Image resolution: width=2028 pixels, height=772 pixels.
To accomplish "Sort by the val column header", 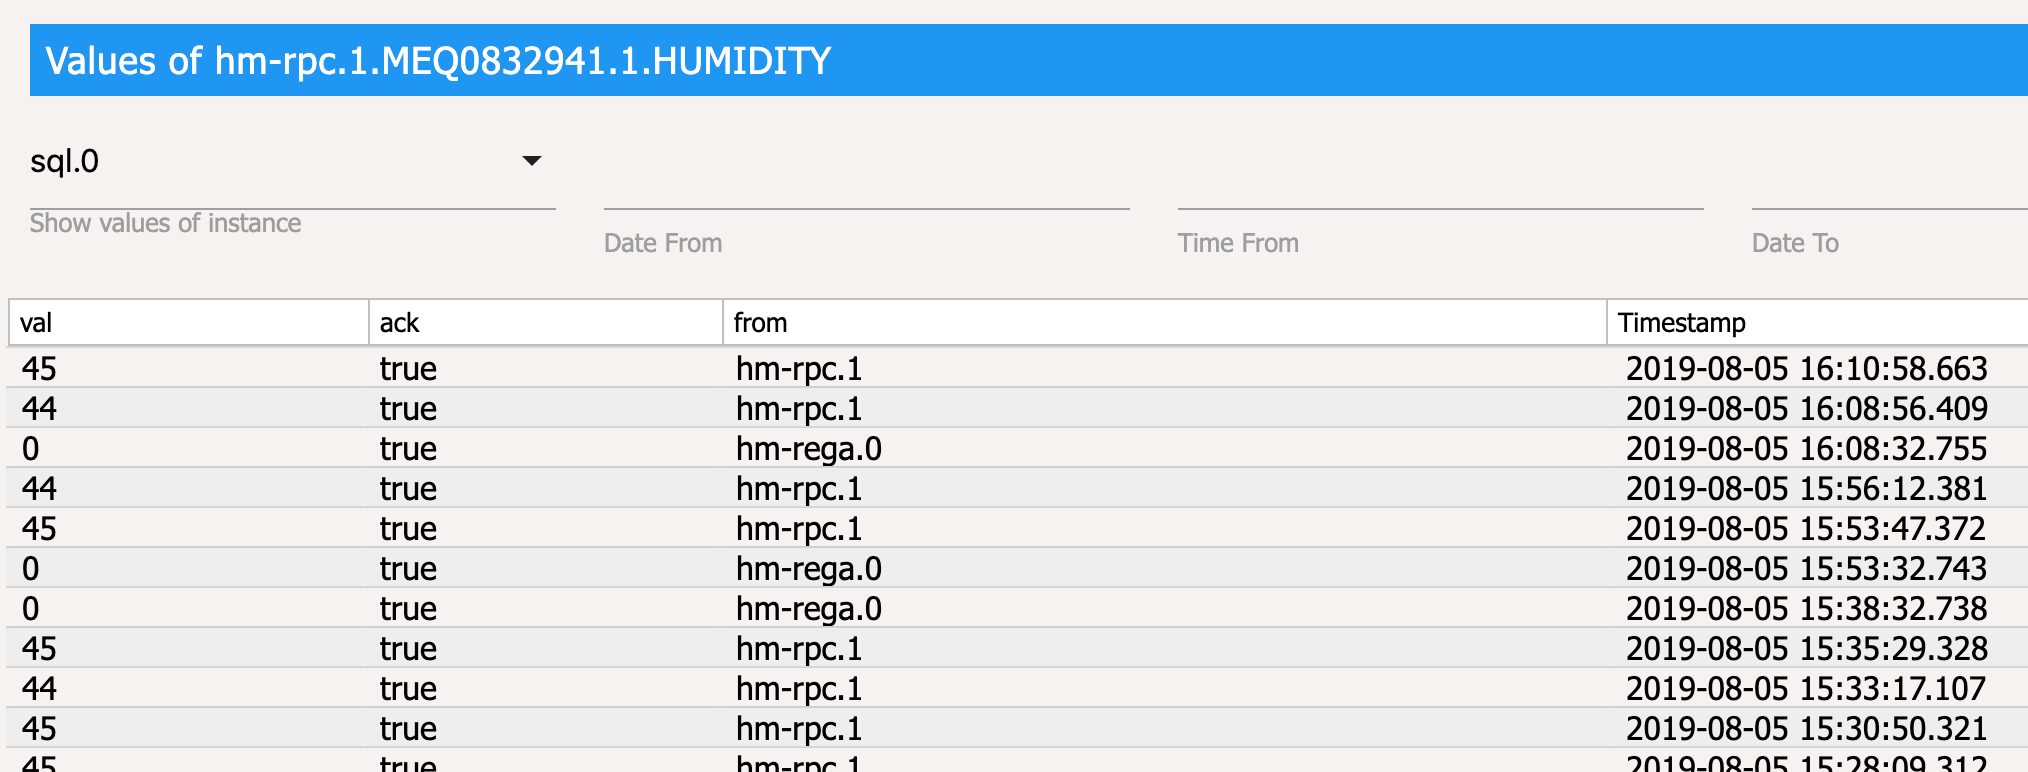I will coord(188,323).
